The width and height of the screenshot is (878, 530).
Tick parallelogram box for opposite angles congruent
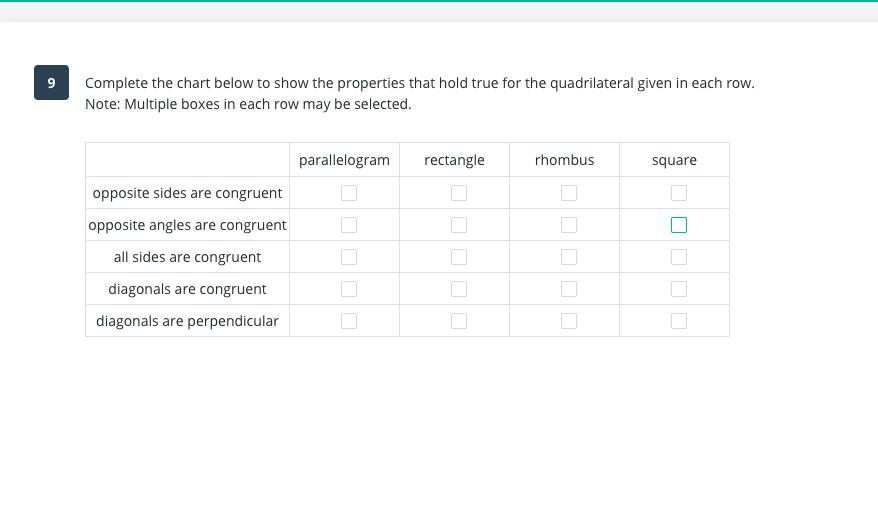[x=349, y=225]
